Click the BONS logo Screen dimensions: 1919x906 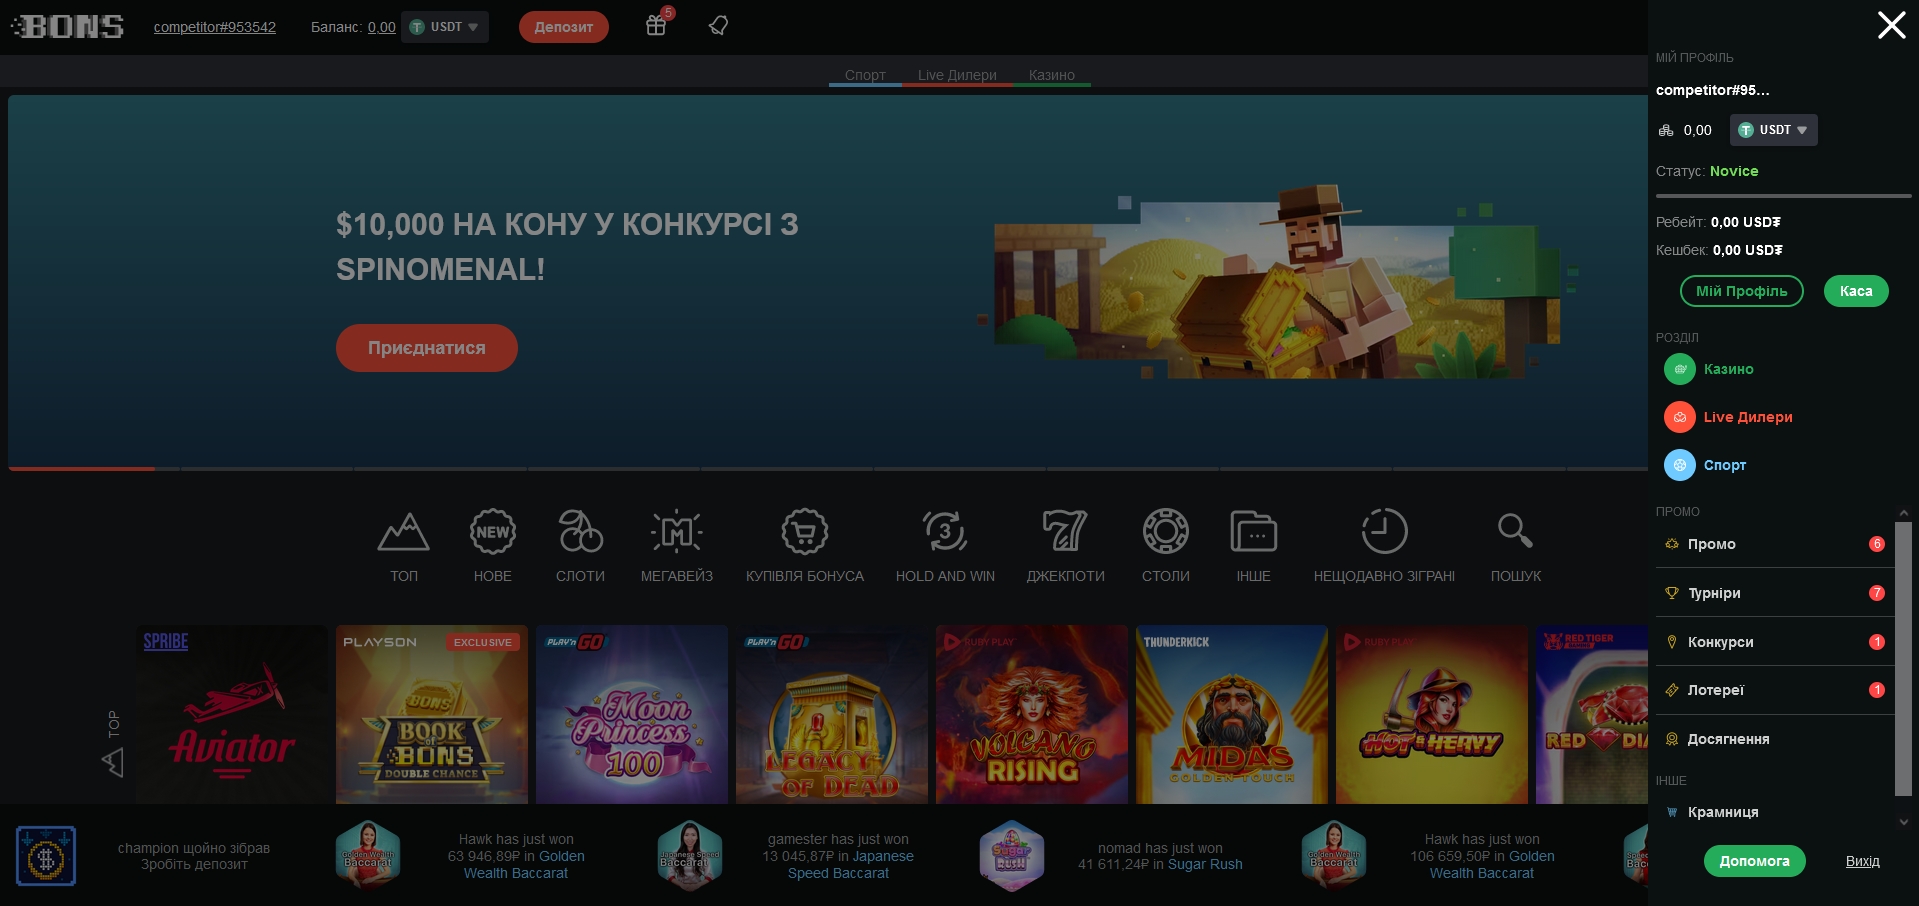(x=67, y=26)
